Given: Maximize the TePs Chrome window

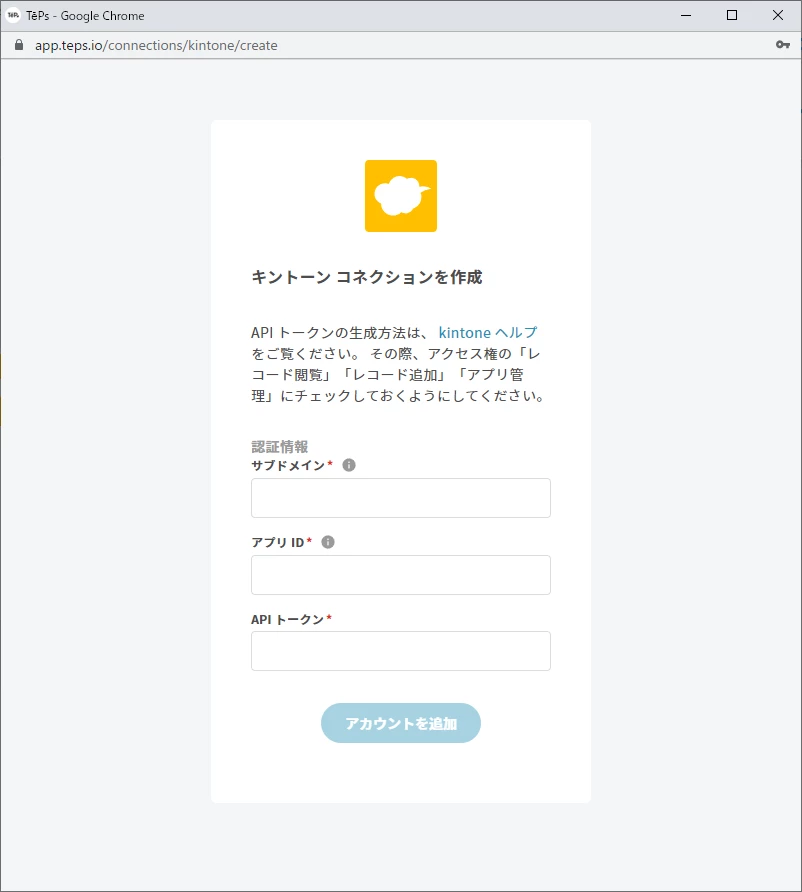Looking at the screenshot, I should click(732, 15).
